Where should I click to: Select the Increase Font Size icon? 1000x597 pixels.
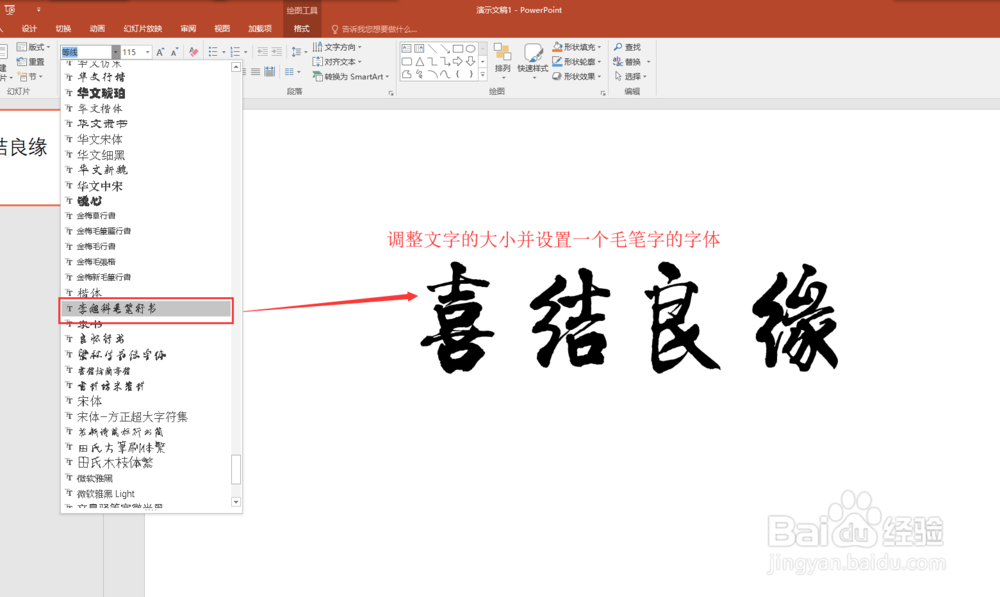pyautogui.click(x=160, y=52)
